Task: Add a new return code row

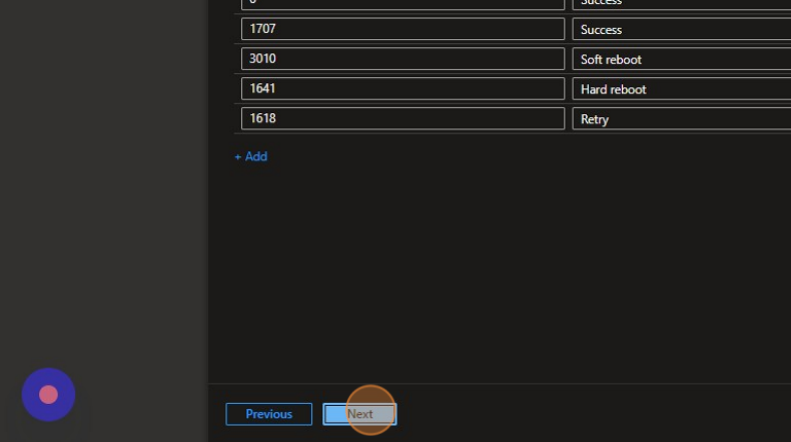Action: click(x=251, y=157)
